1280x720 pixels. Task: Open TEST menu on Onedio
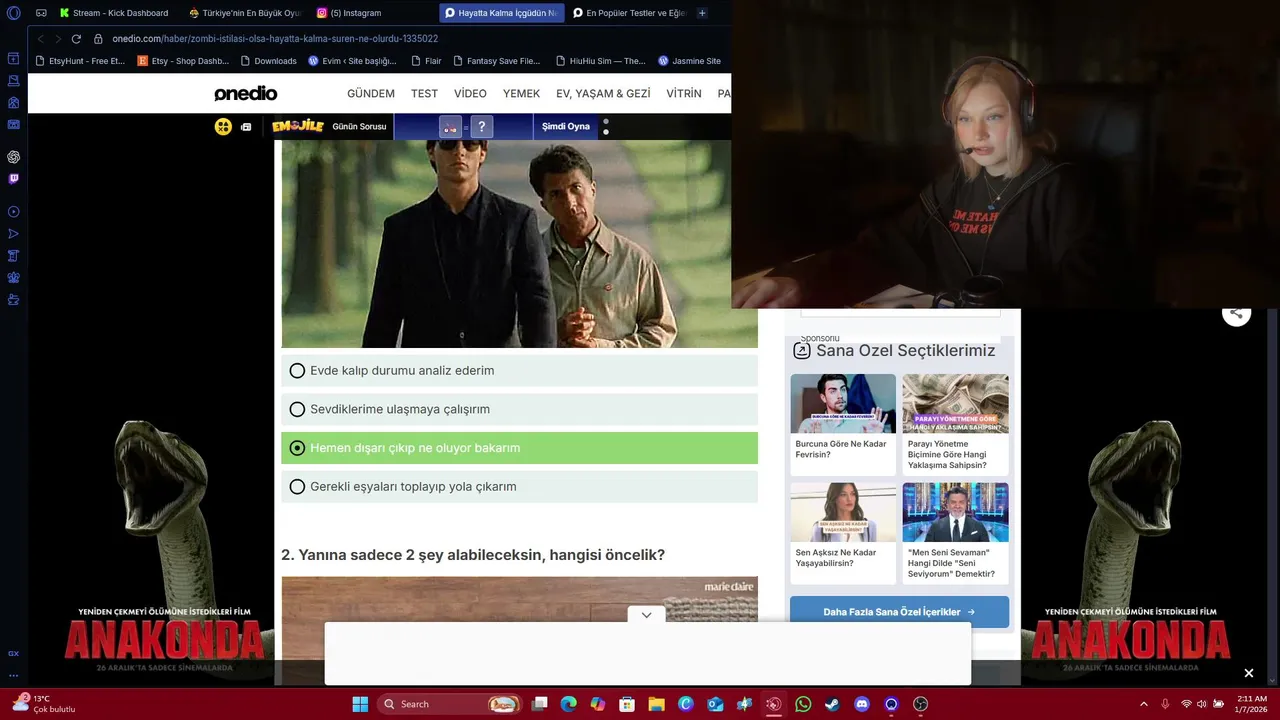click(424, 93)
